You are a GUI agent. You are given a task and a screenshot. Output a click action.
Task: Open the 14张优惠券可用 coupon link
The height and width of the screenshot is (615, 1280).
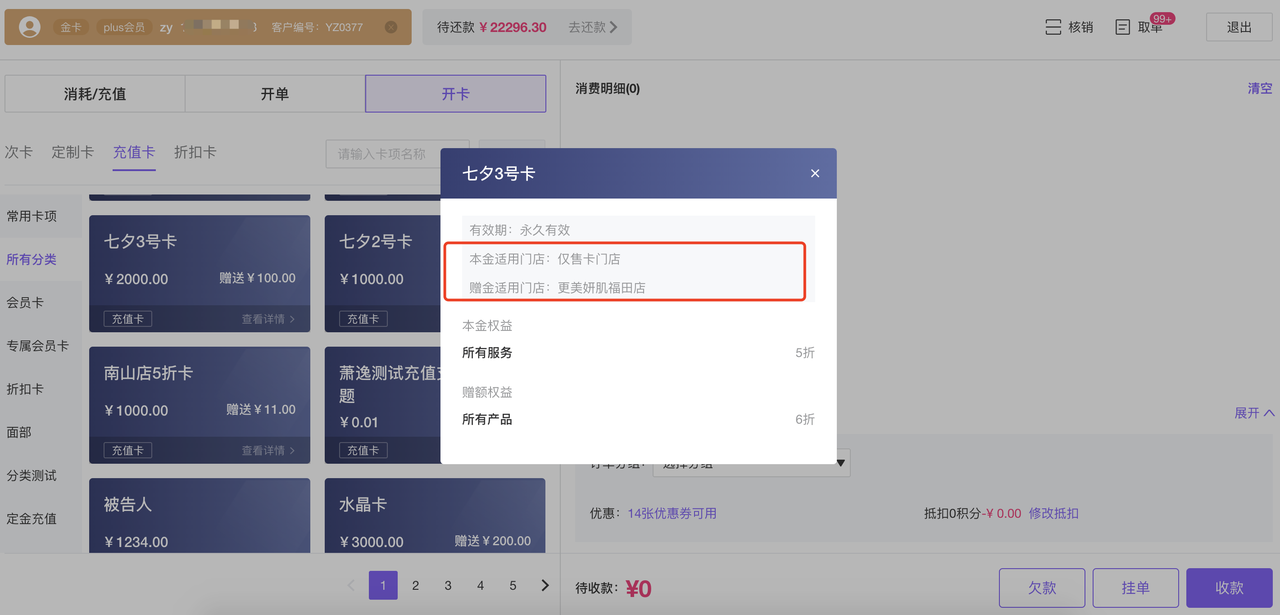(672, 513)
